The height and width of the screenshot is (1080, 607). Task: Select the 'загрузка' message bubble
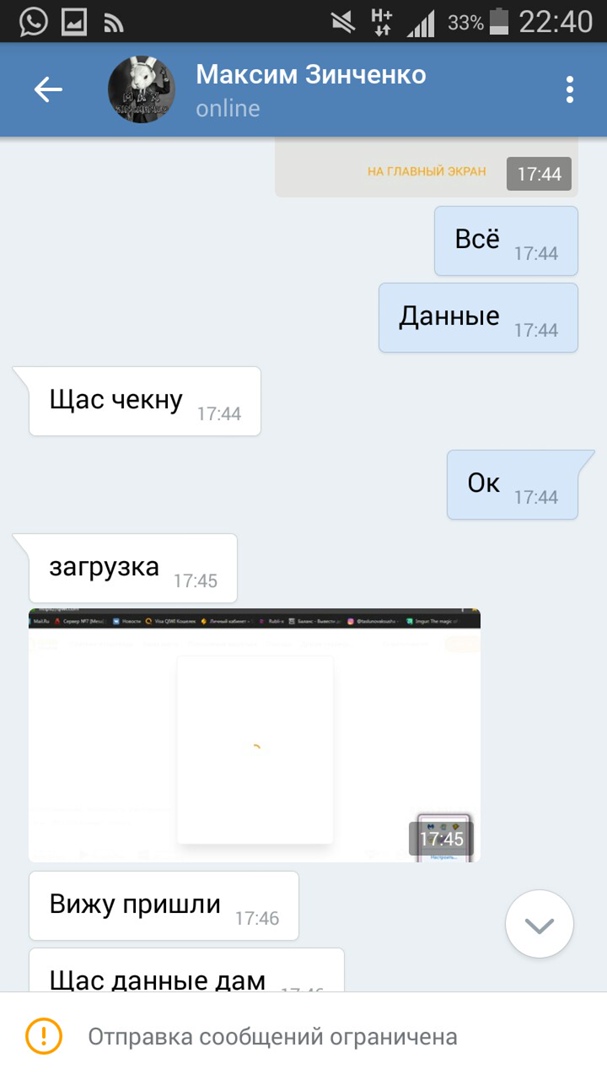(133, 568)
